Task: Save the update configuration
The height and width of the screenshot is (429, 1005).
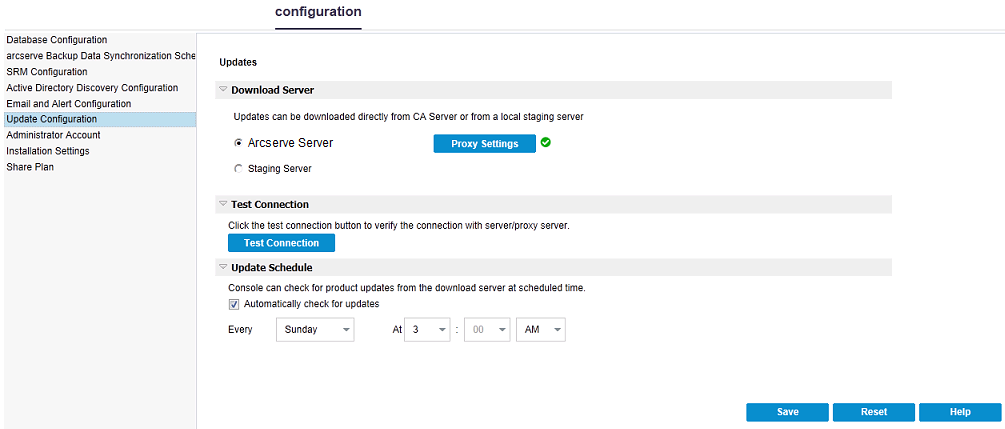Action: click(x=787, y=412)
